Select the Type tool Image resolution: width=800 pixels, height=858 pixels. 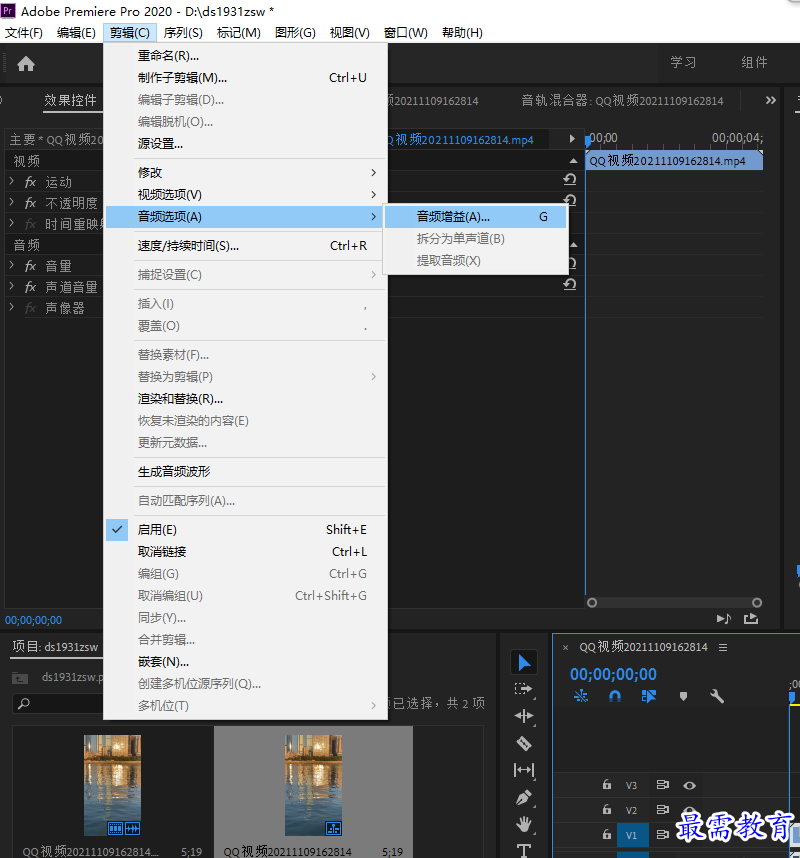(x=524, y=850)
